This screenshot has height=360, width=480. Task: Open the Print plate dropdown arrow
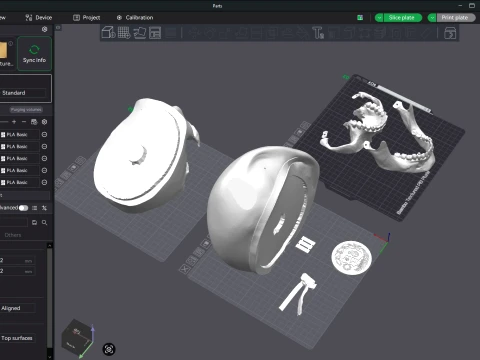432,18
